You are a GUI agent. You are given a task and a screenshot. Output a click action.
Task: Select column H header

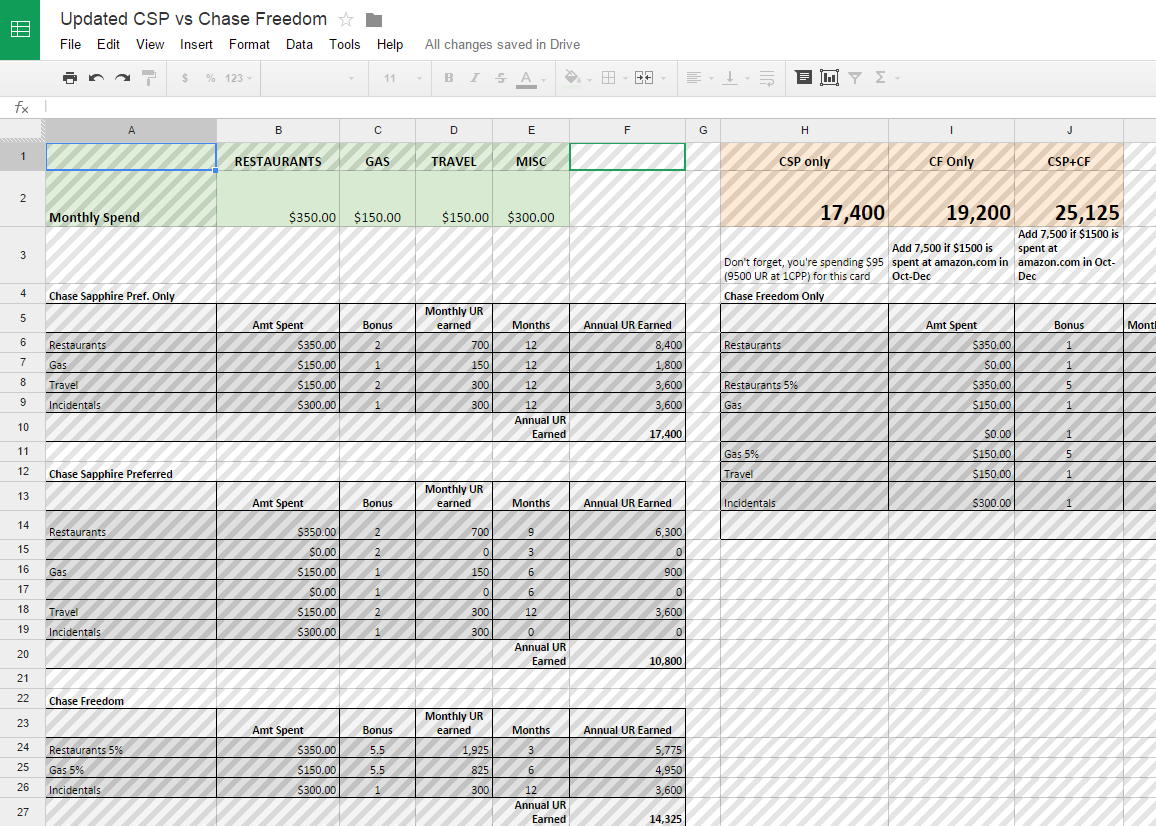(805, 130)
